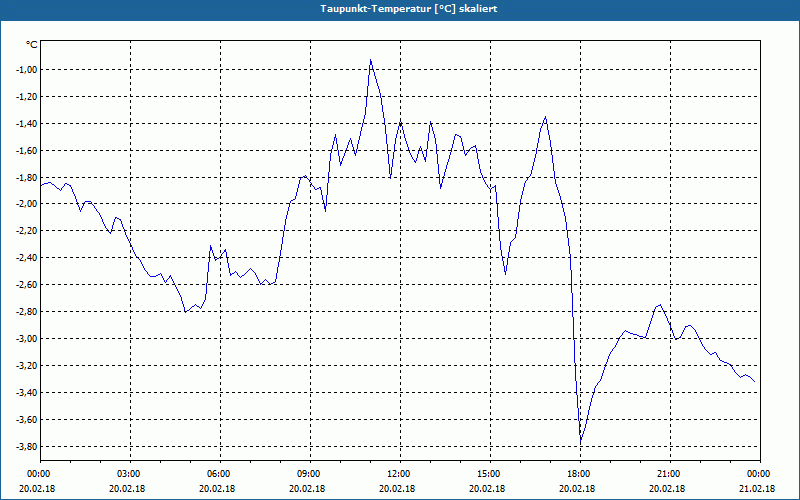The width and height of the screenshot is (800, 500).
Task: Click the chart title Taupunkt-Temperatur [°C] skaliert
Action: (x=409, y=9)
